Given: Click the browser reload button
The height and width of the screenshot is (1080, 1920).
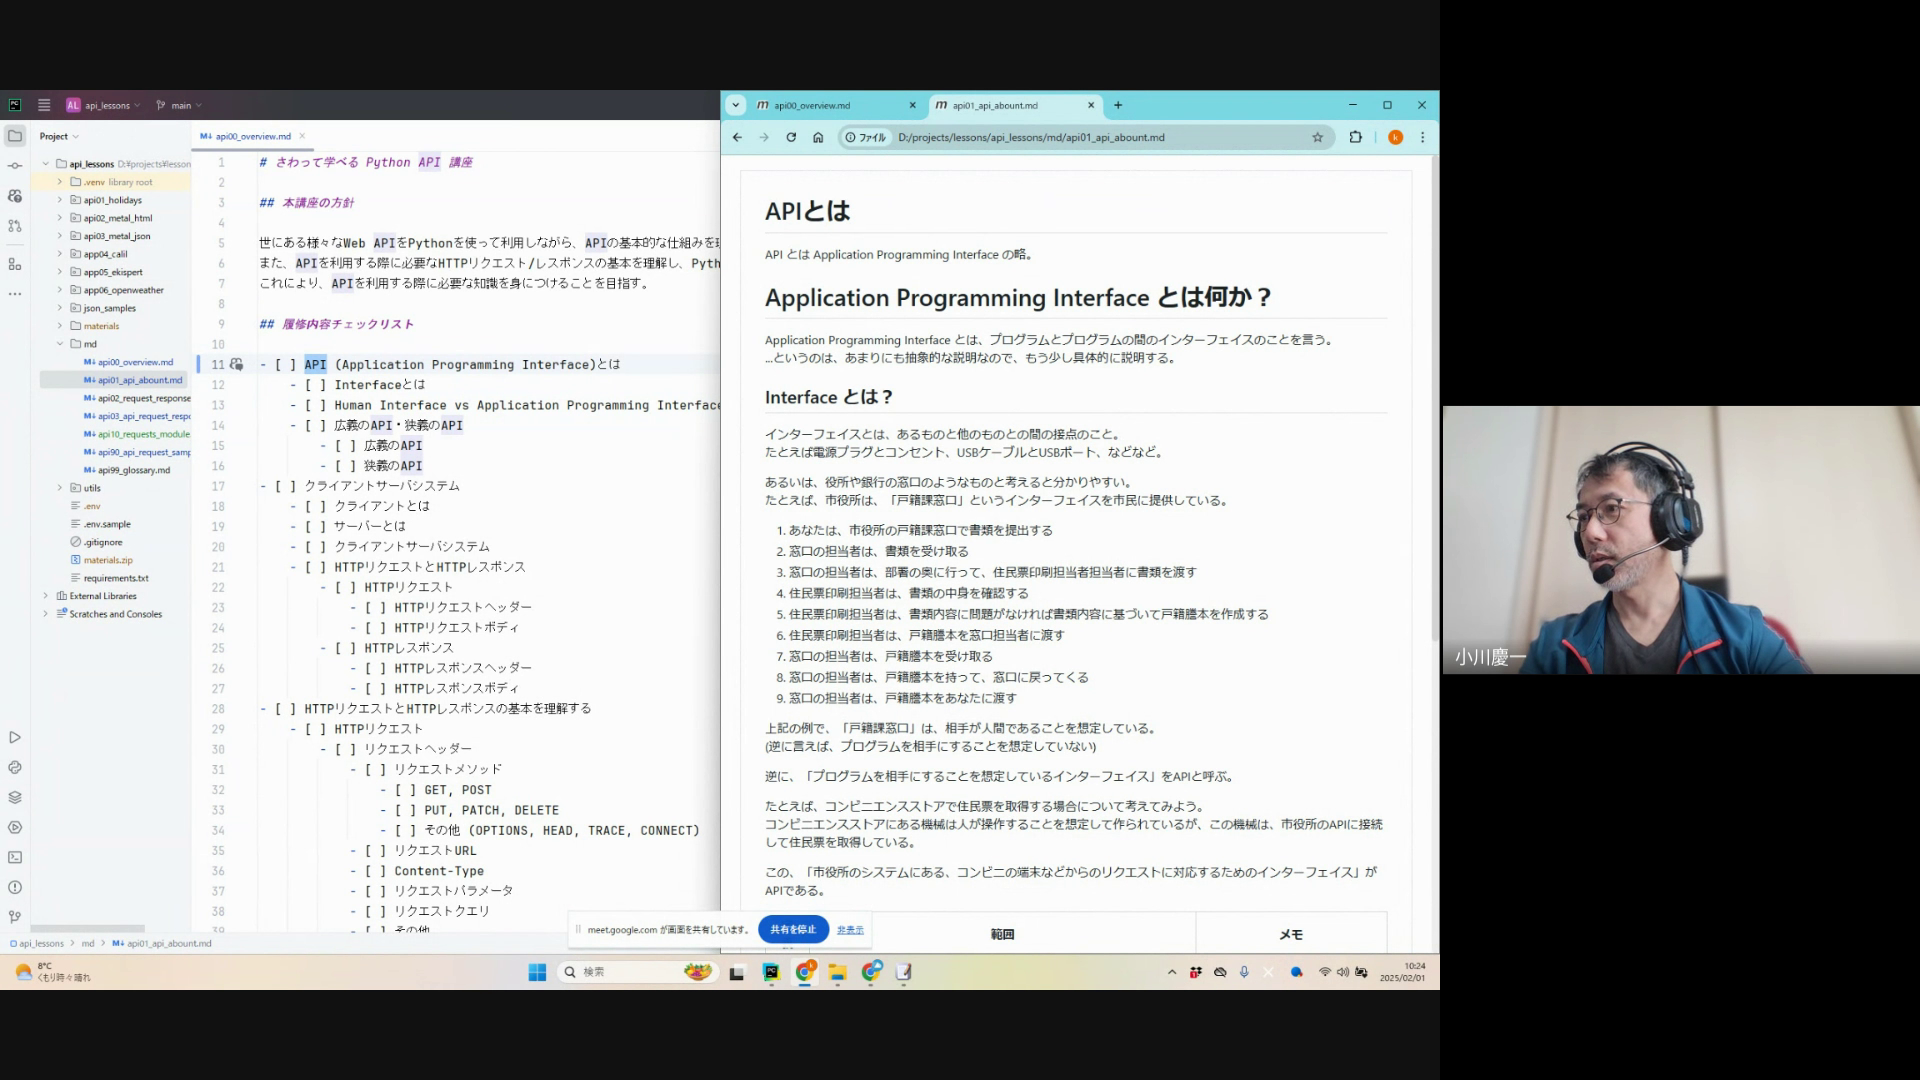Looking at the screenshot, I should [791, 137].
